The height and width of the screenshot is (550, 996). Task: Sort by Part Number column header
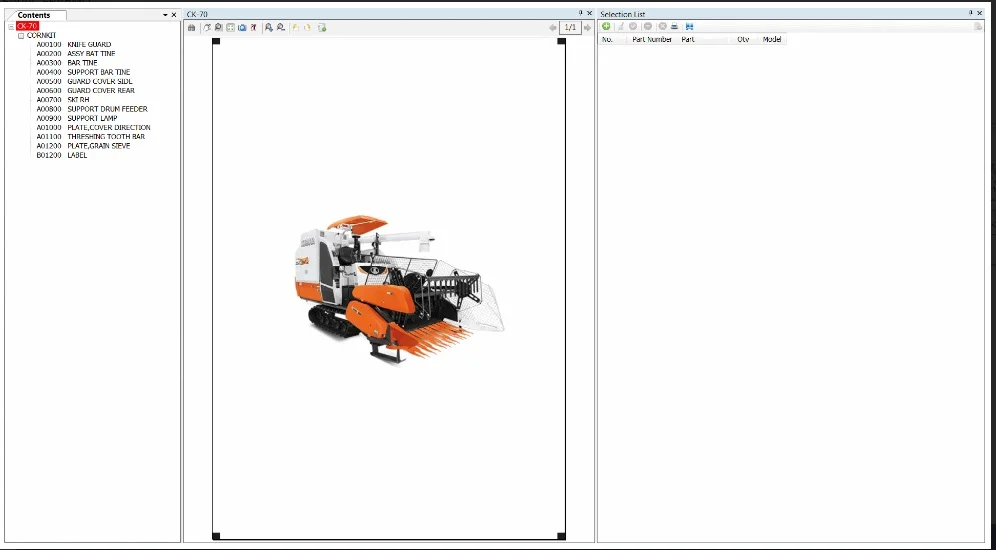(x=652, y=39)
